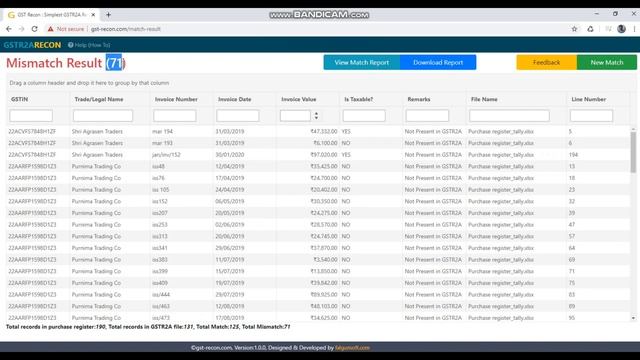Click the Help question mark icon
This screenshot has height=360, width=640.
click(71, 45)
